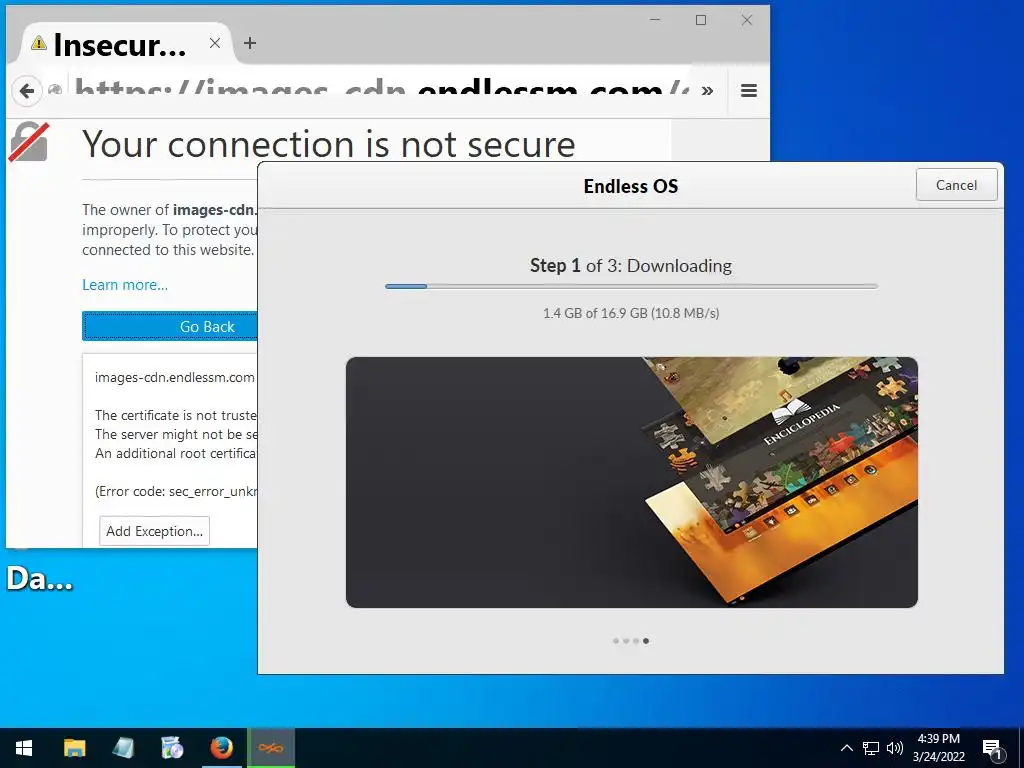The width and height of the screenshot is (1024, 768).
Task: Select the first slideshow page dot
Action: [x=616, y=641]
